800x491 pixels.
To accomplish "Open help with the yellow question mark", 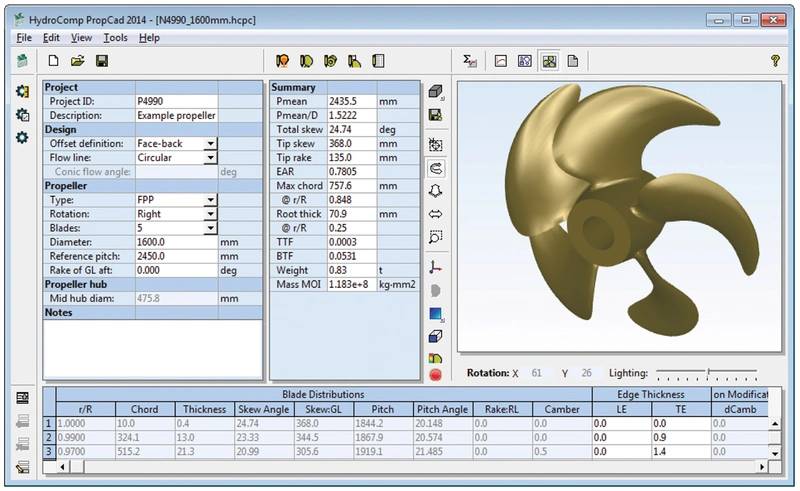I will (x=776, y=61).
